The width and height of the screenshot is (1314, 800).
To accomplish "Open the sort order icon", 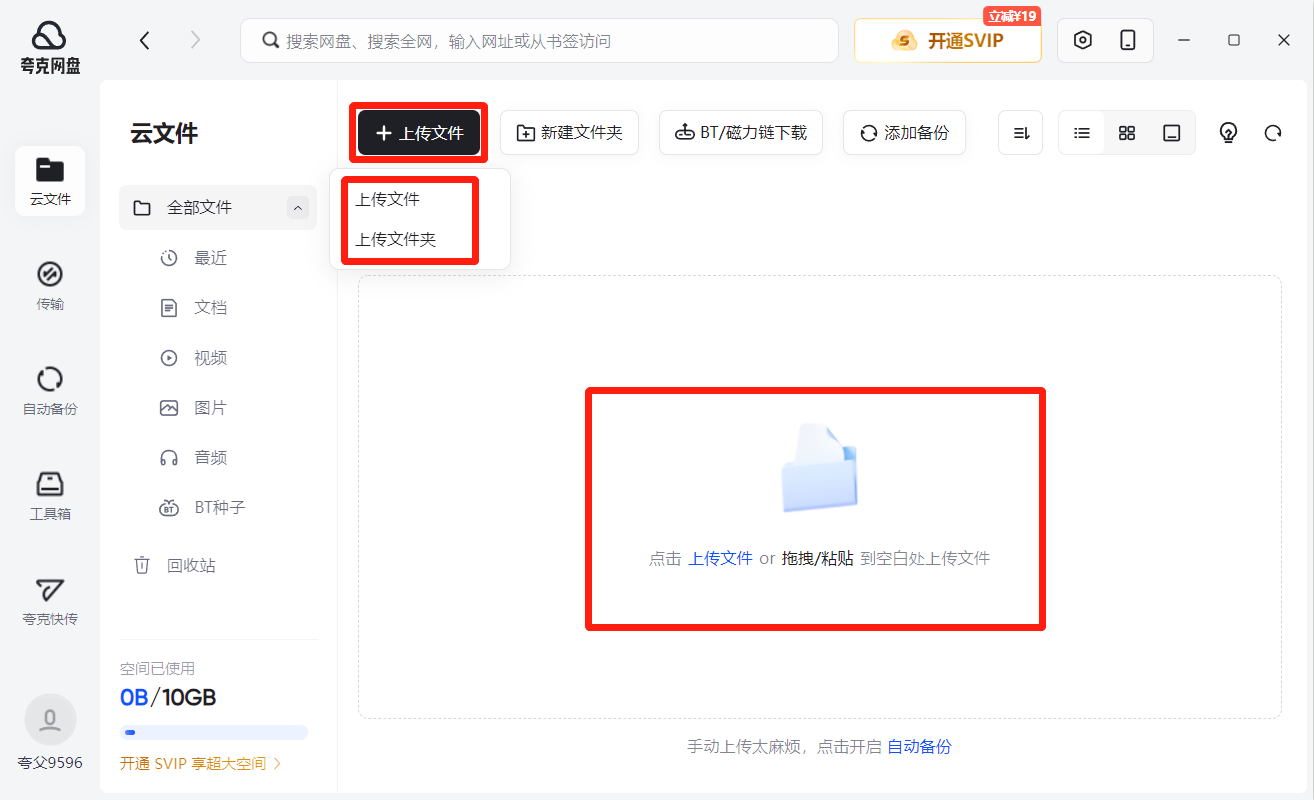I will pos(1021,133).
